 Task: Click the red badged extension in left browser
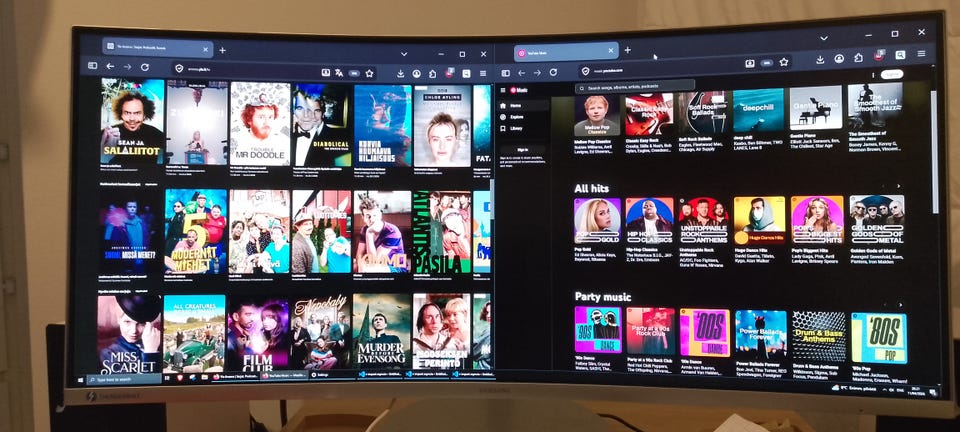point(449,73)
